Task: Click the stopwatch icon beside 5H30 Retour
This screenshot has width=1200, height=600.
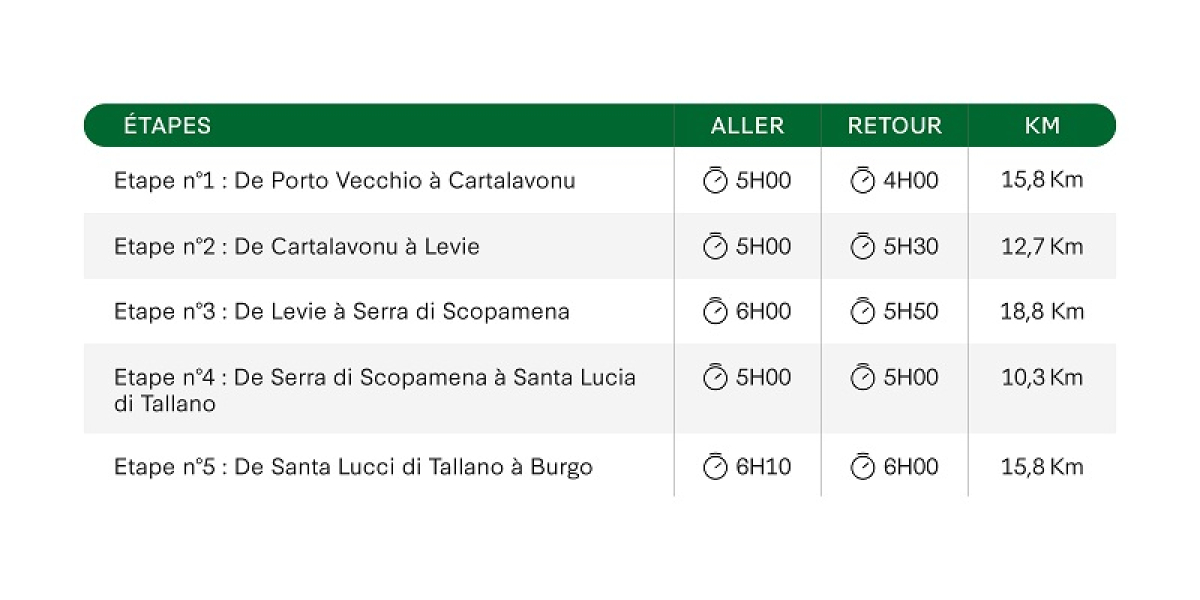Action: 862,246
